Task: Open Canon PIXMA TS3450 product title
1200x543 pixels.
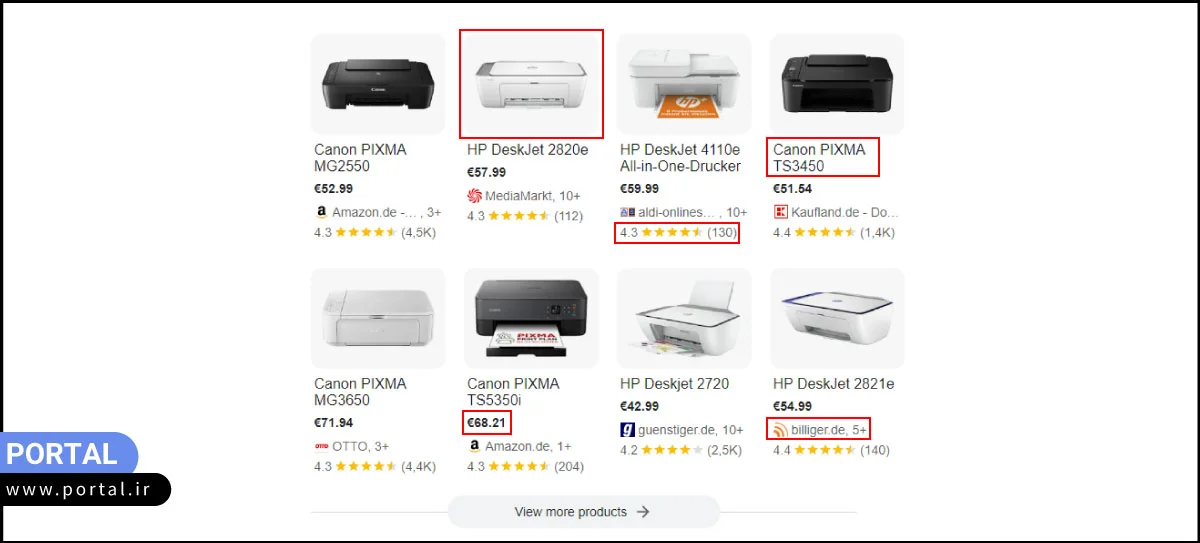Action: 819,158
